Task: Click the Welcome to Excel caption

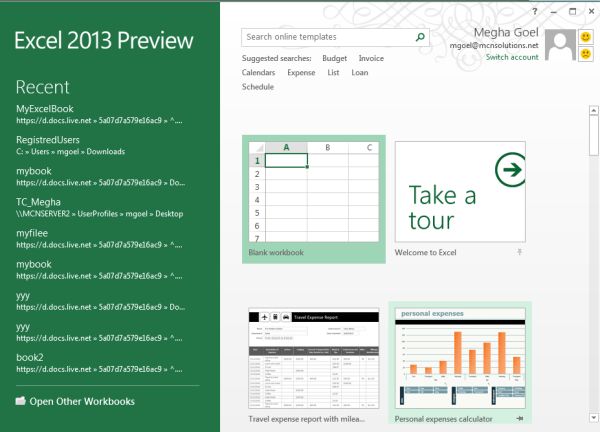Action: click(x=426, y=252)
